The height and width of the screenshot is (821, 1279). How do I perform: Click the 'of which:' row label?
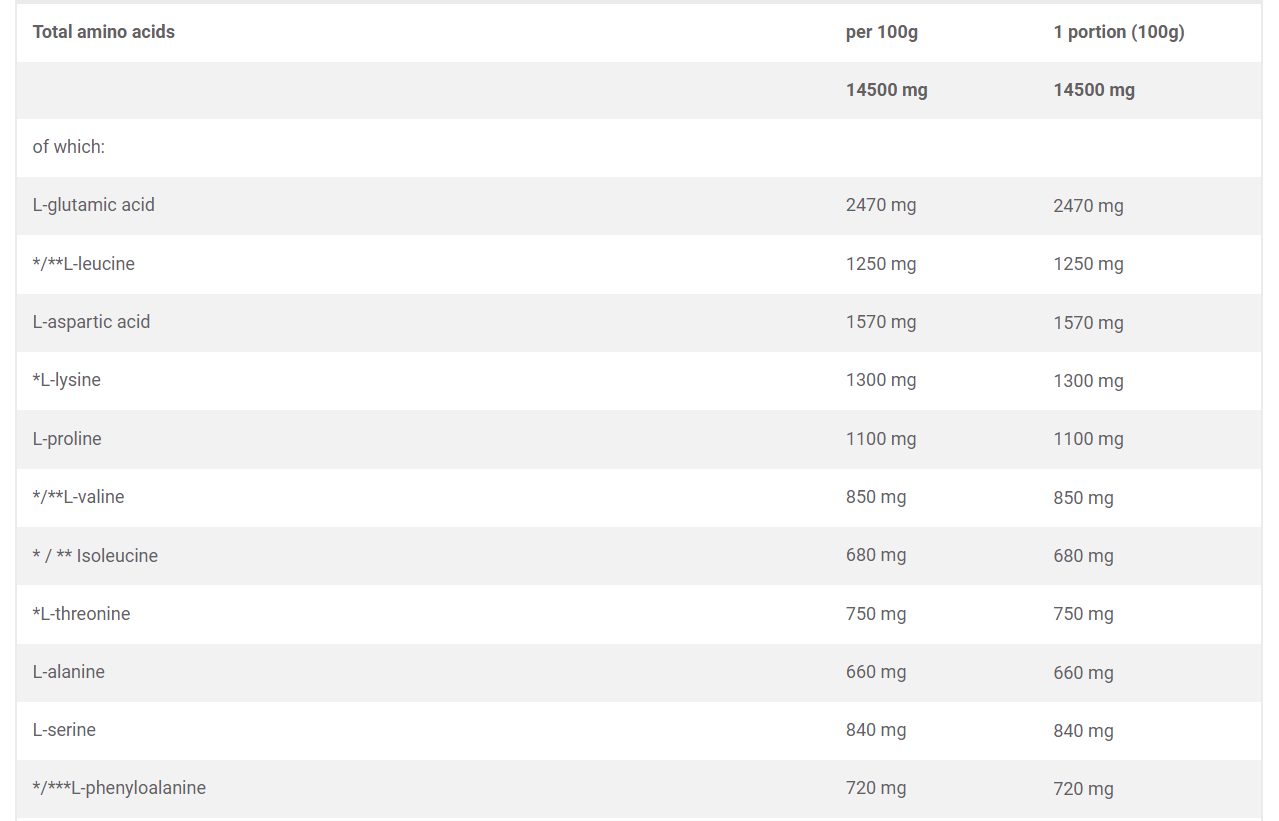69,147
